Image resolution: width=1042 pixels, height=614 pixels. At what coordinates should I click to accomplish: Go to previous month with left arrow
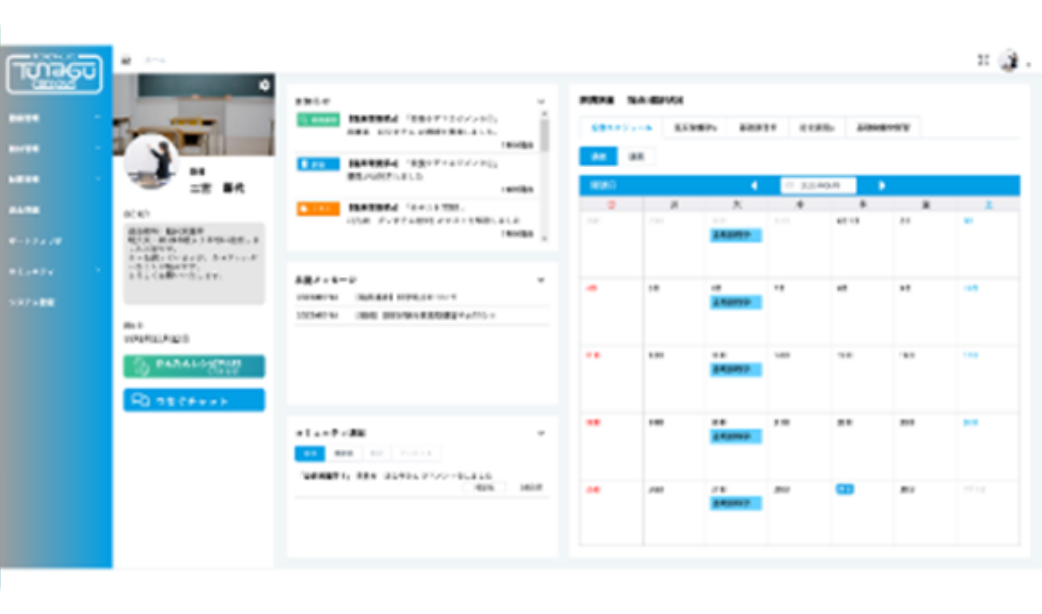[753, 185]
